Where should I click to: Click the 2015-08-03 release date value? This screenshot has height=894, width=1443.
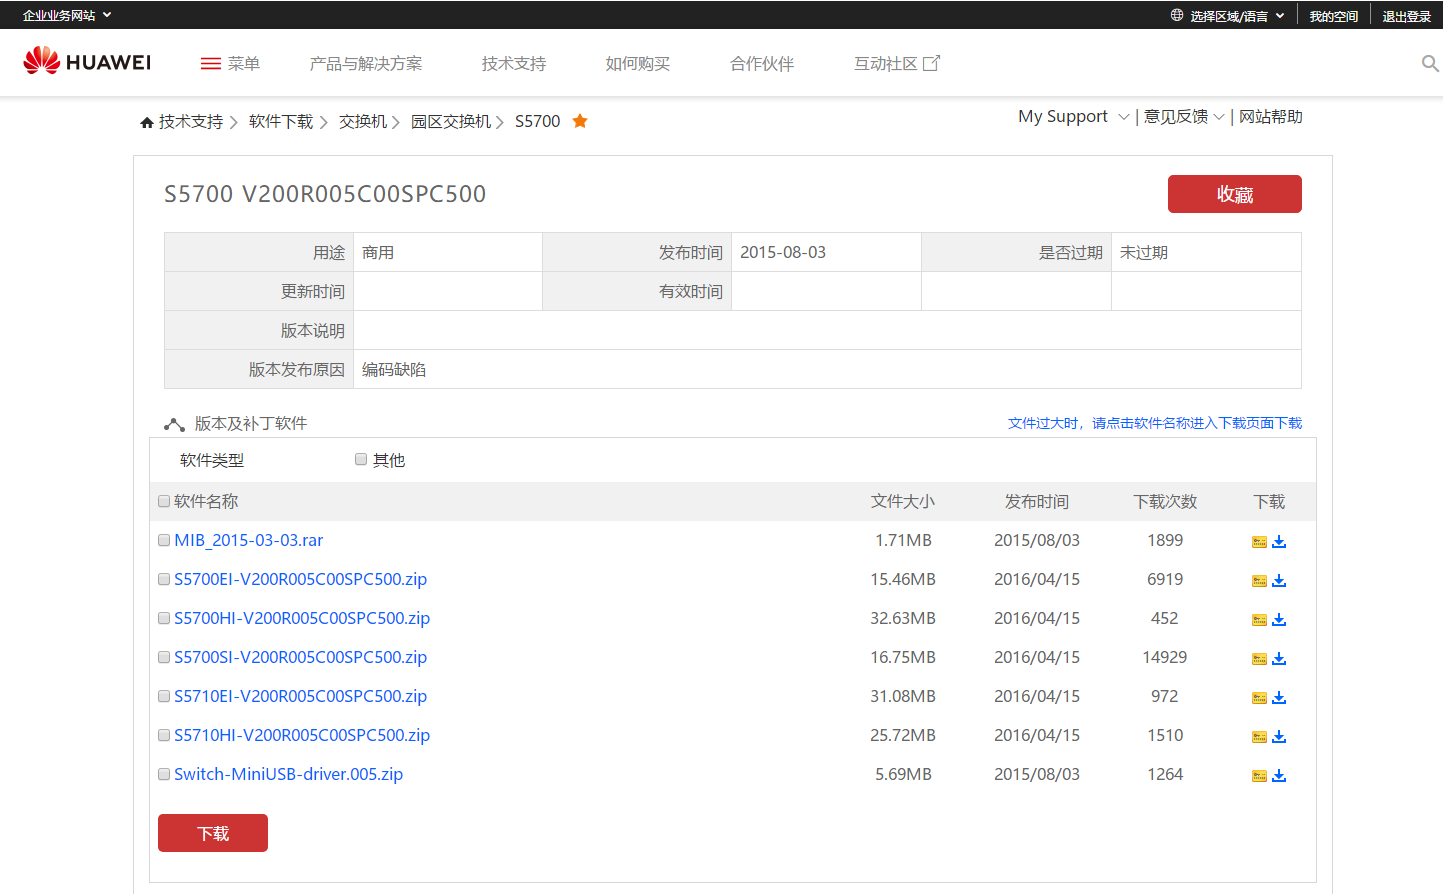(x=783, y=252)
